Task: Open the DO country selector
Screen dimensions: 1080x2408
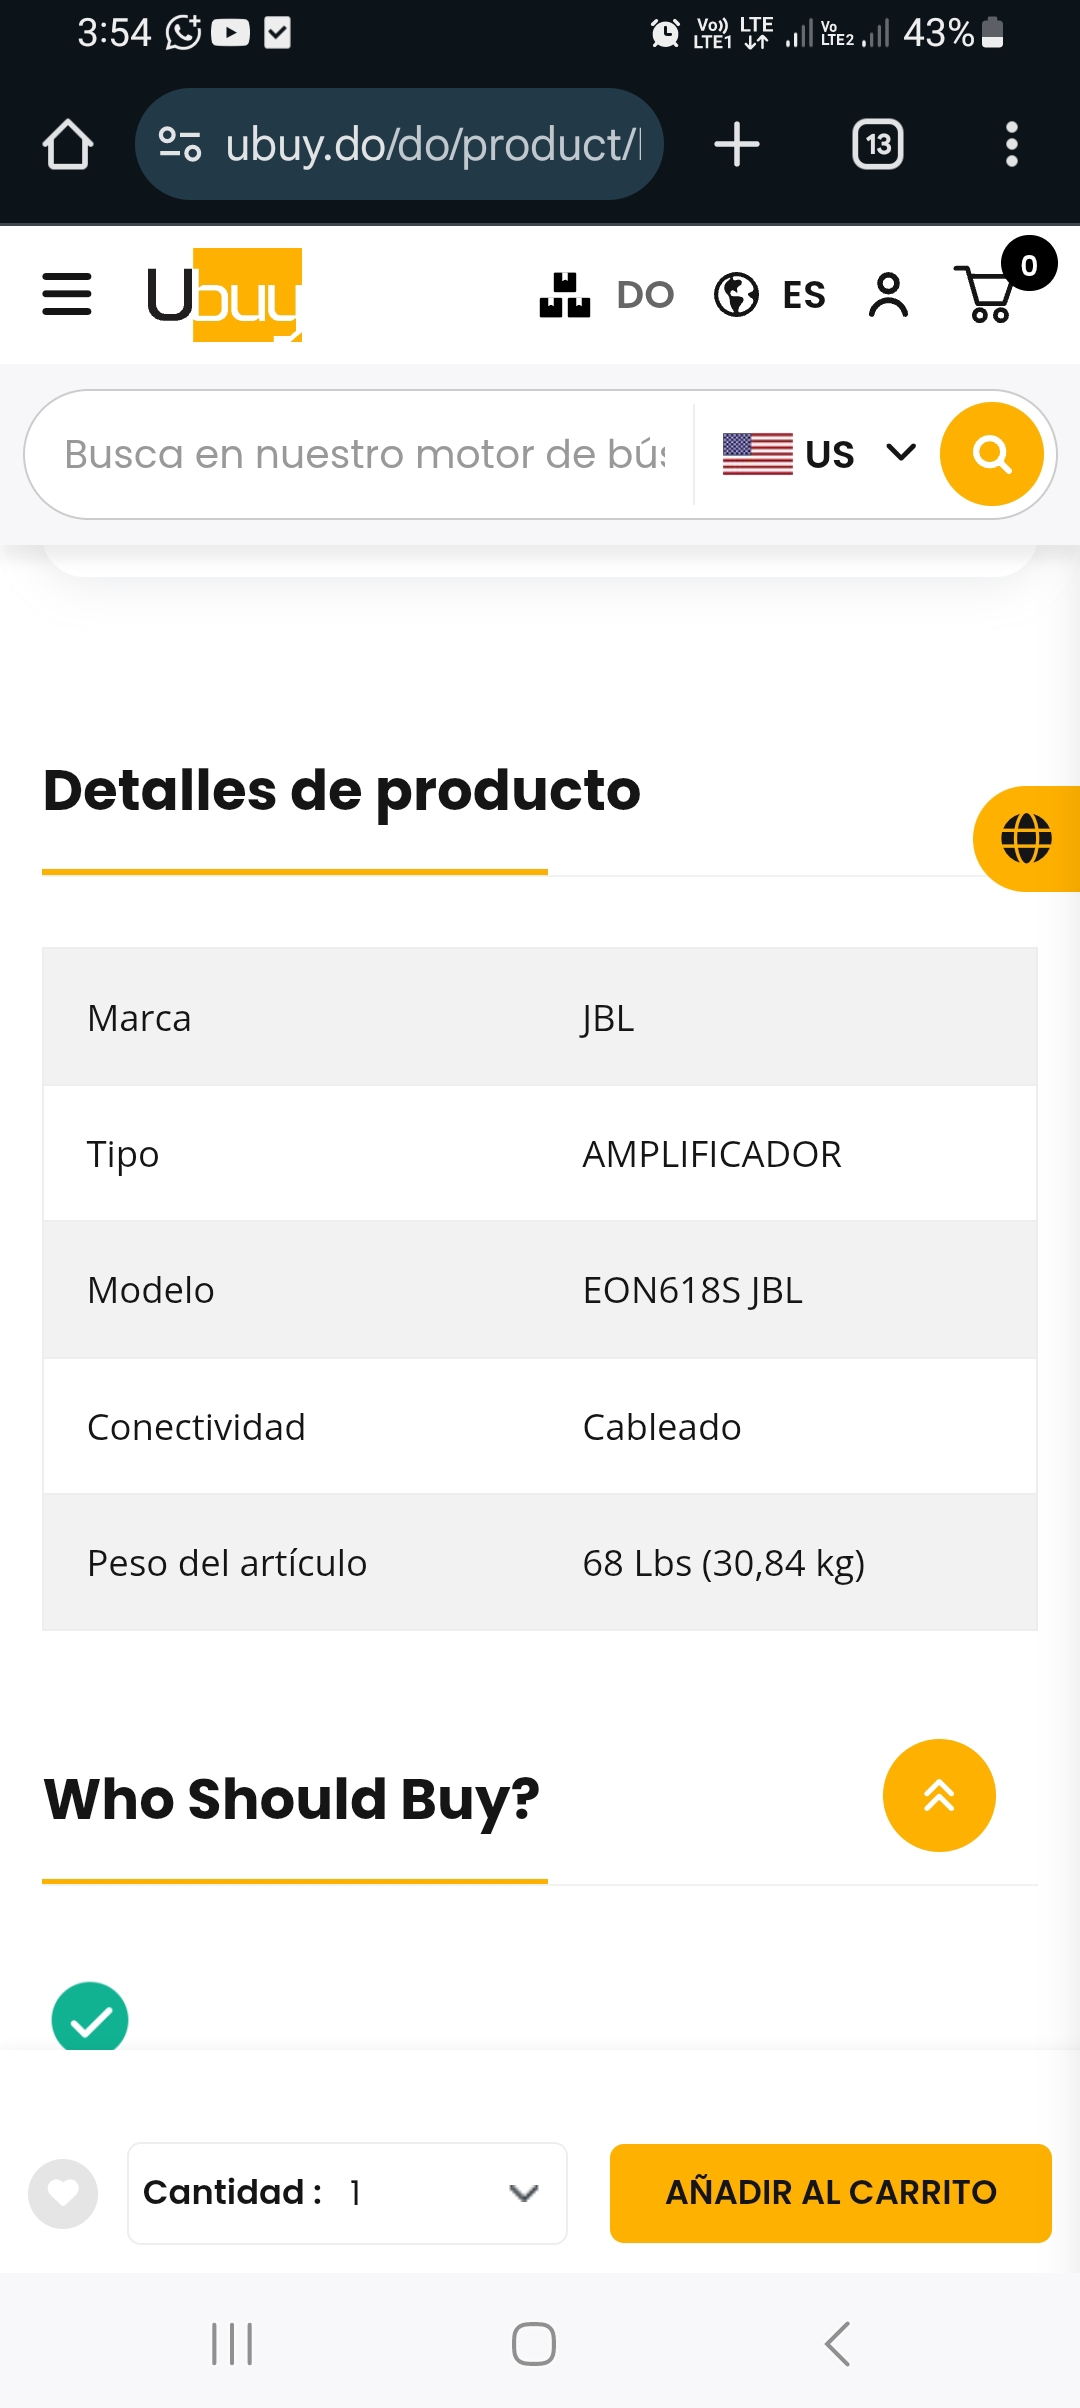Action: [x=607, y=295]
